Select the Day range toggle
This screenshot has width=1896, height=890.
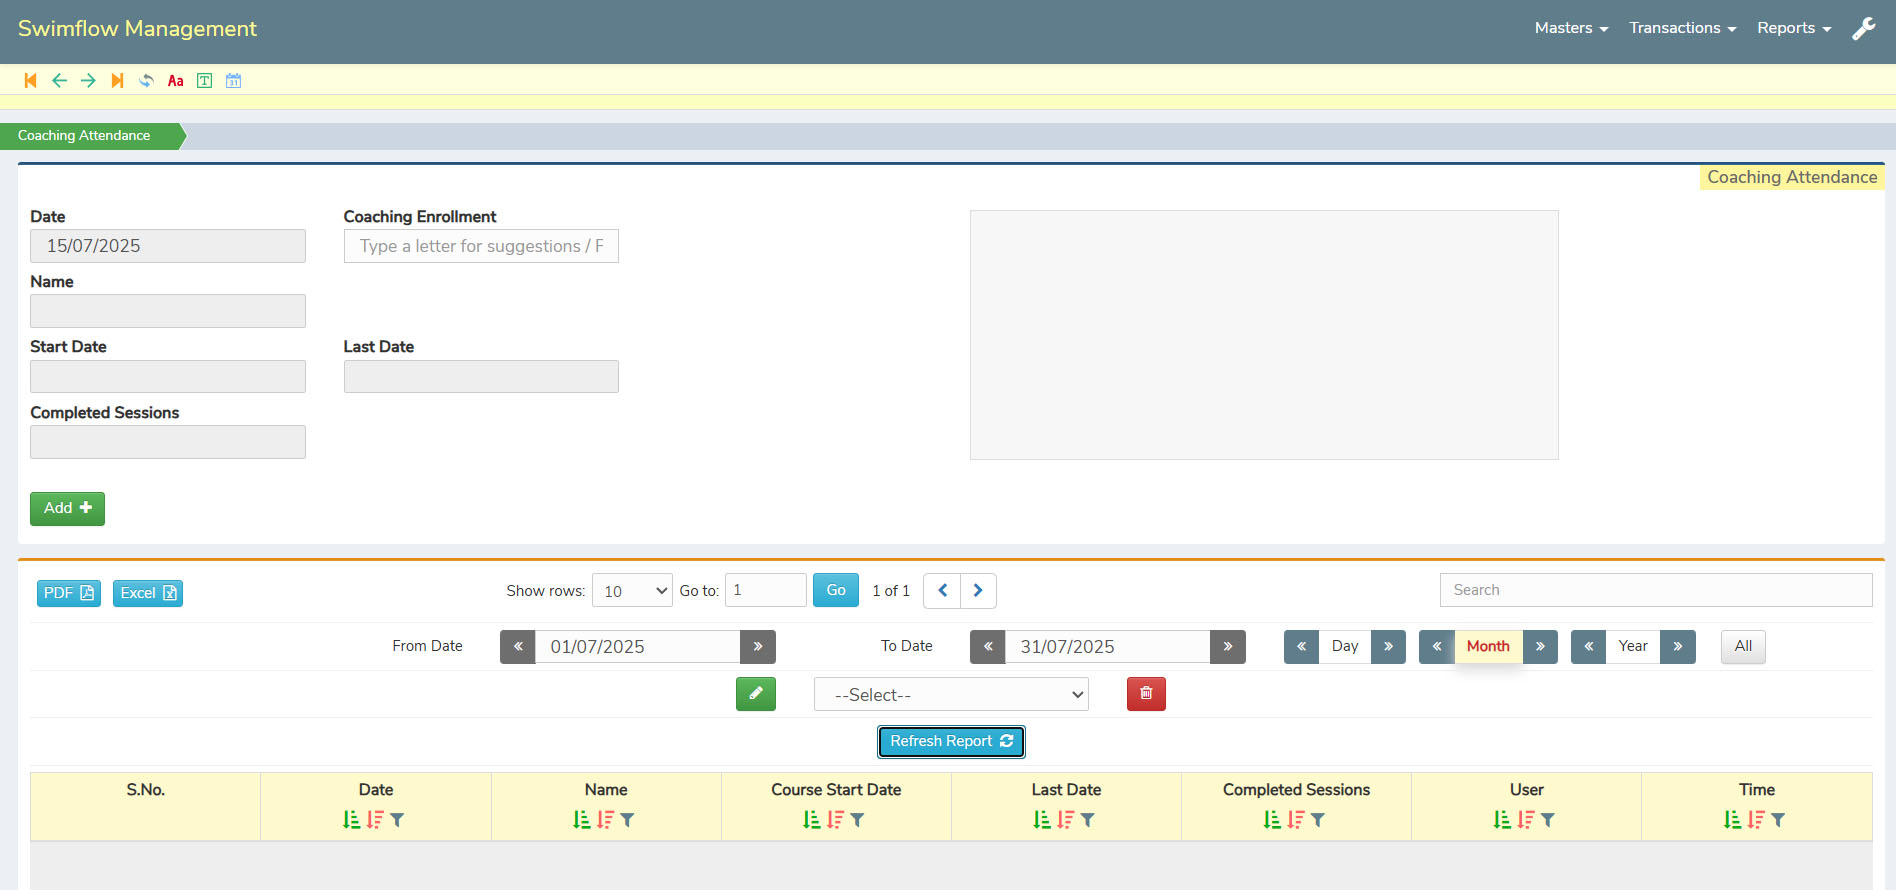(x=1344, y=647)
